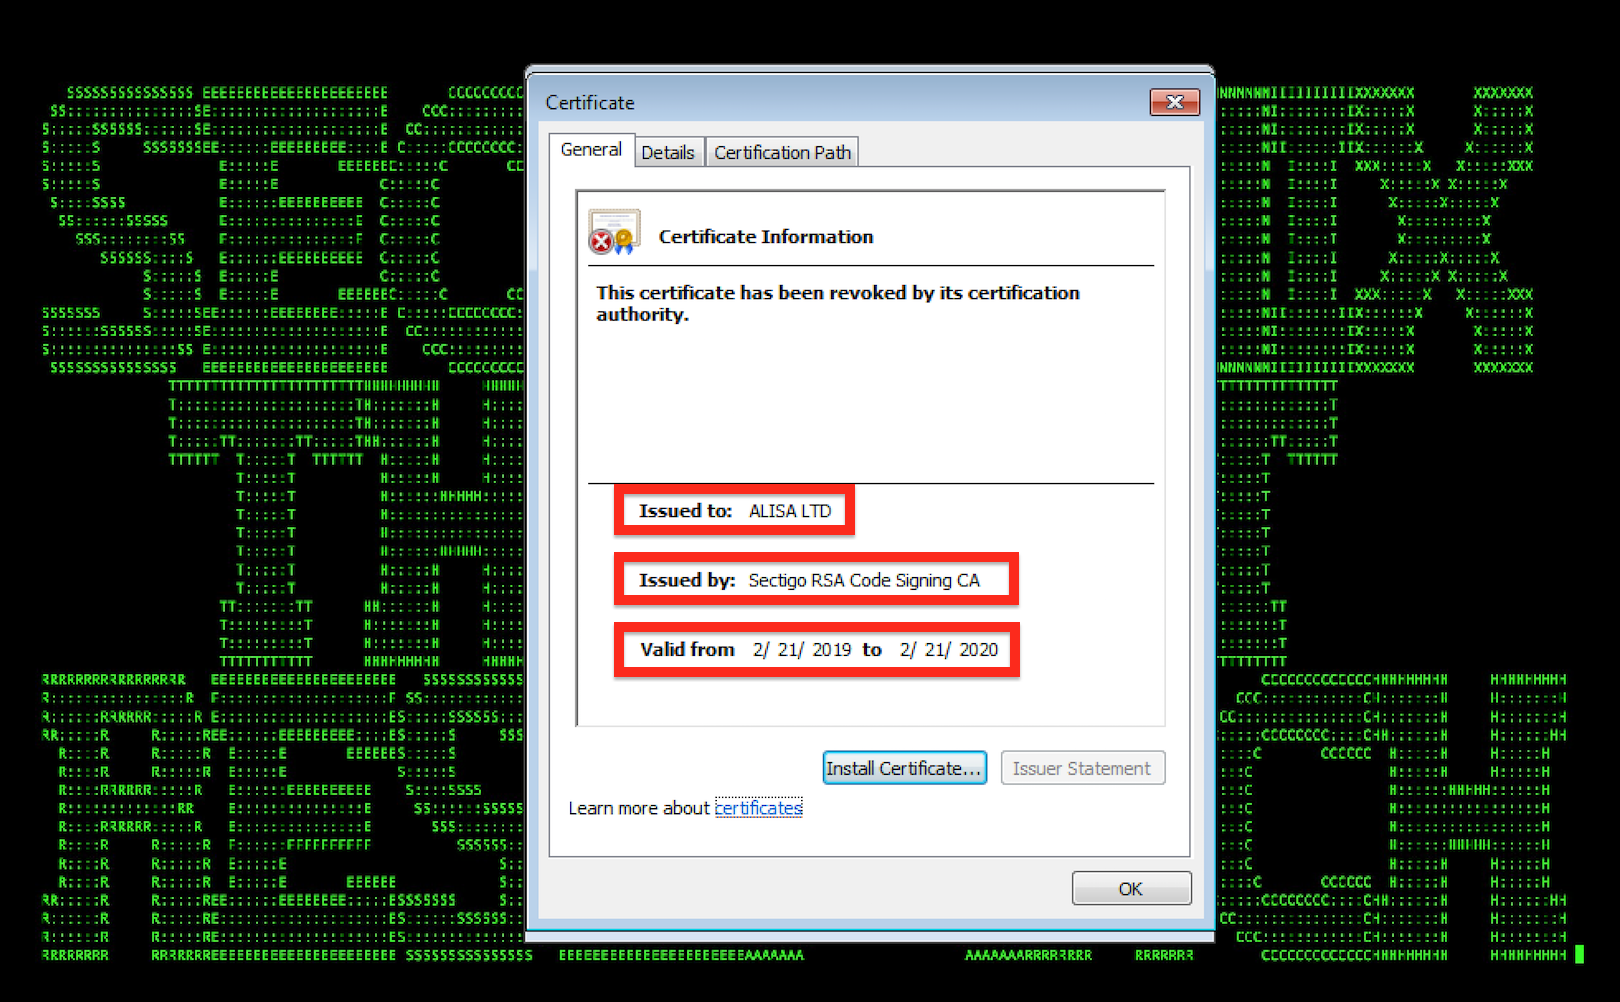Screen dimensions: 1620x1002
Task: Close the Certificate dialog window
Action: (x=1175, y=102)
